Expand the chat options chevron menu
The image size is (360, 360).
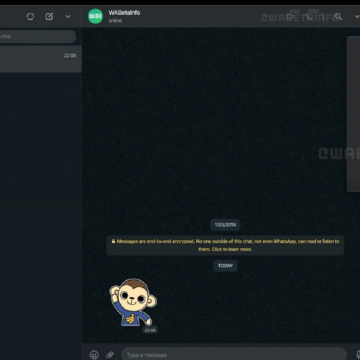pyautogui.click(x=357, y=17)
